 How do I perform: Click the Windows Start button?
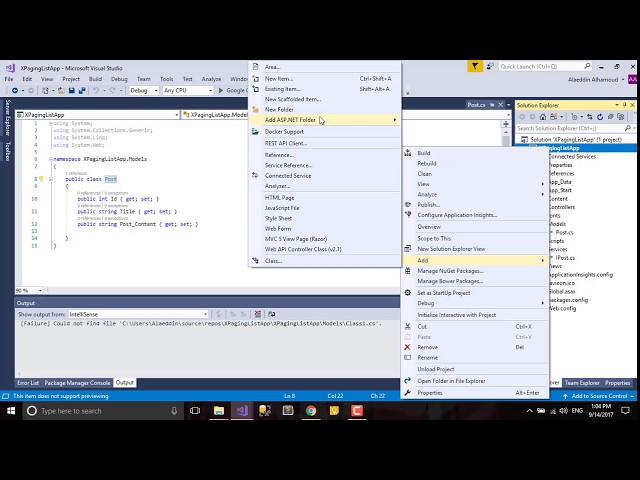click(11, 411)
